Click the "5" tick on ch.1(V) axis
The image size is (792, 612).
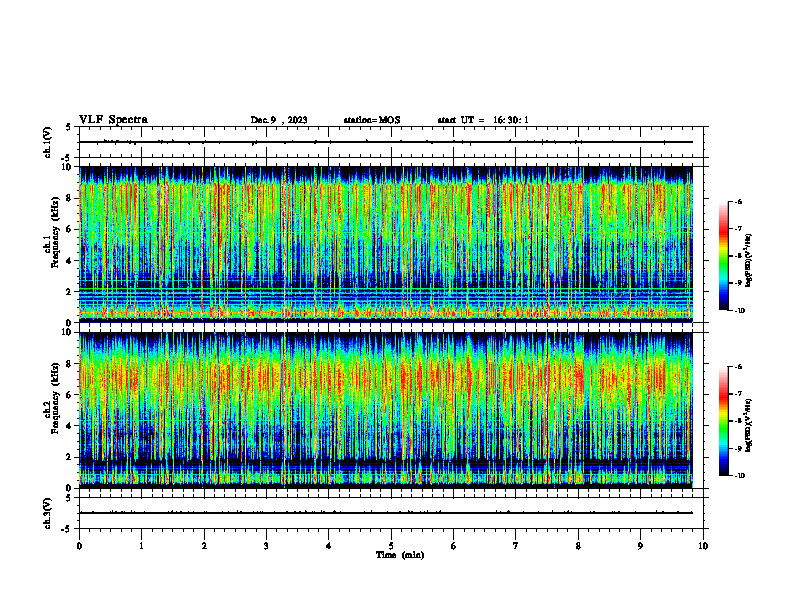pyautogui.click(x=69, y=127)
